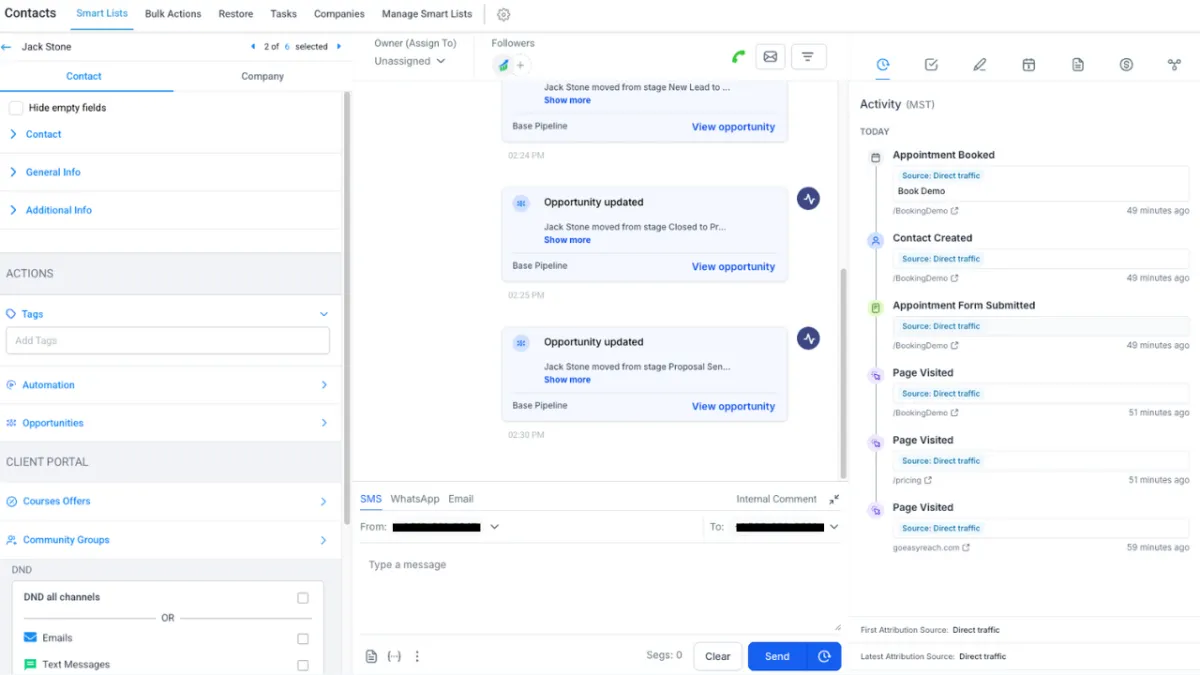Open the Notes pencil icon

980,65
